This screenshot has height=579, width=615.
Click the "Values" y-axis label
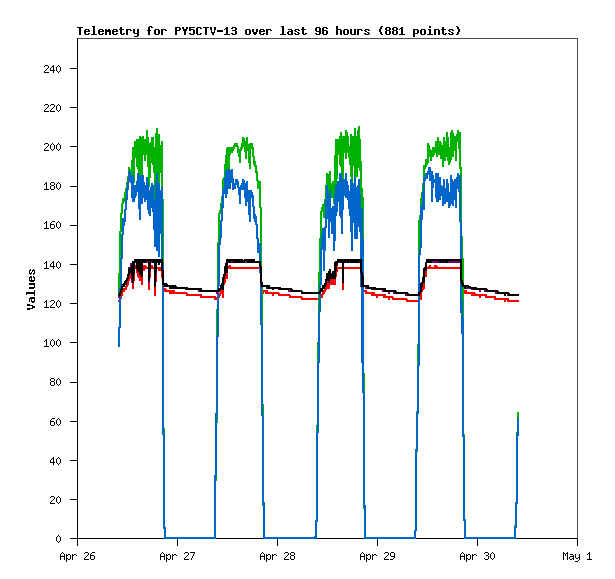31,289
